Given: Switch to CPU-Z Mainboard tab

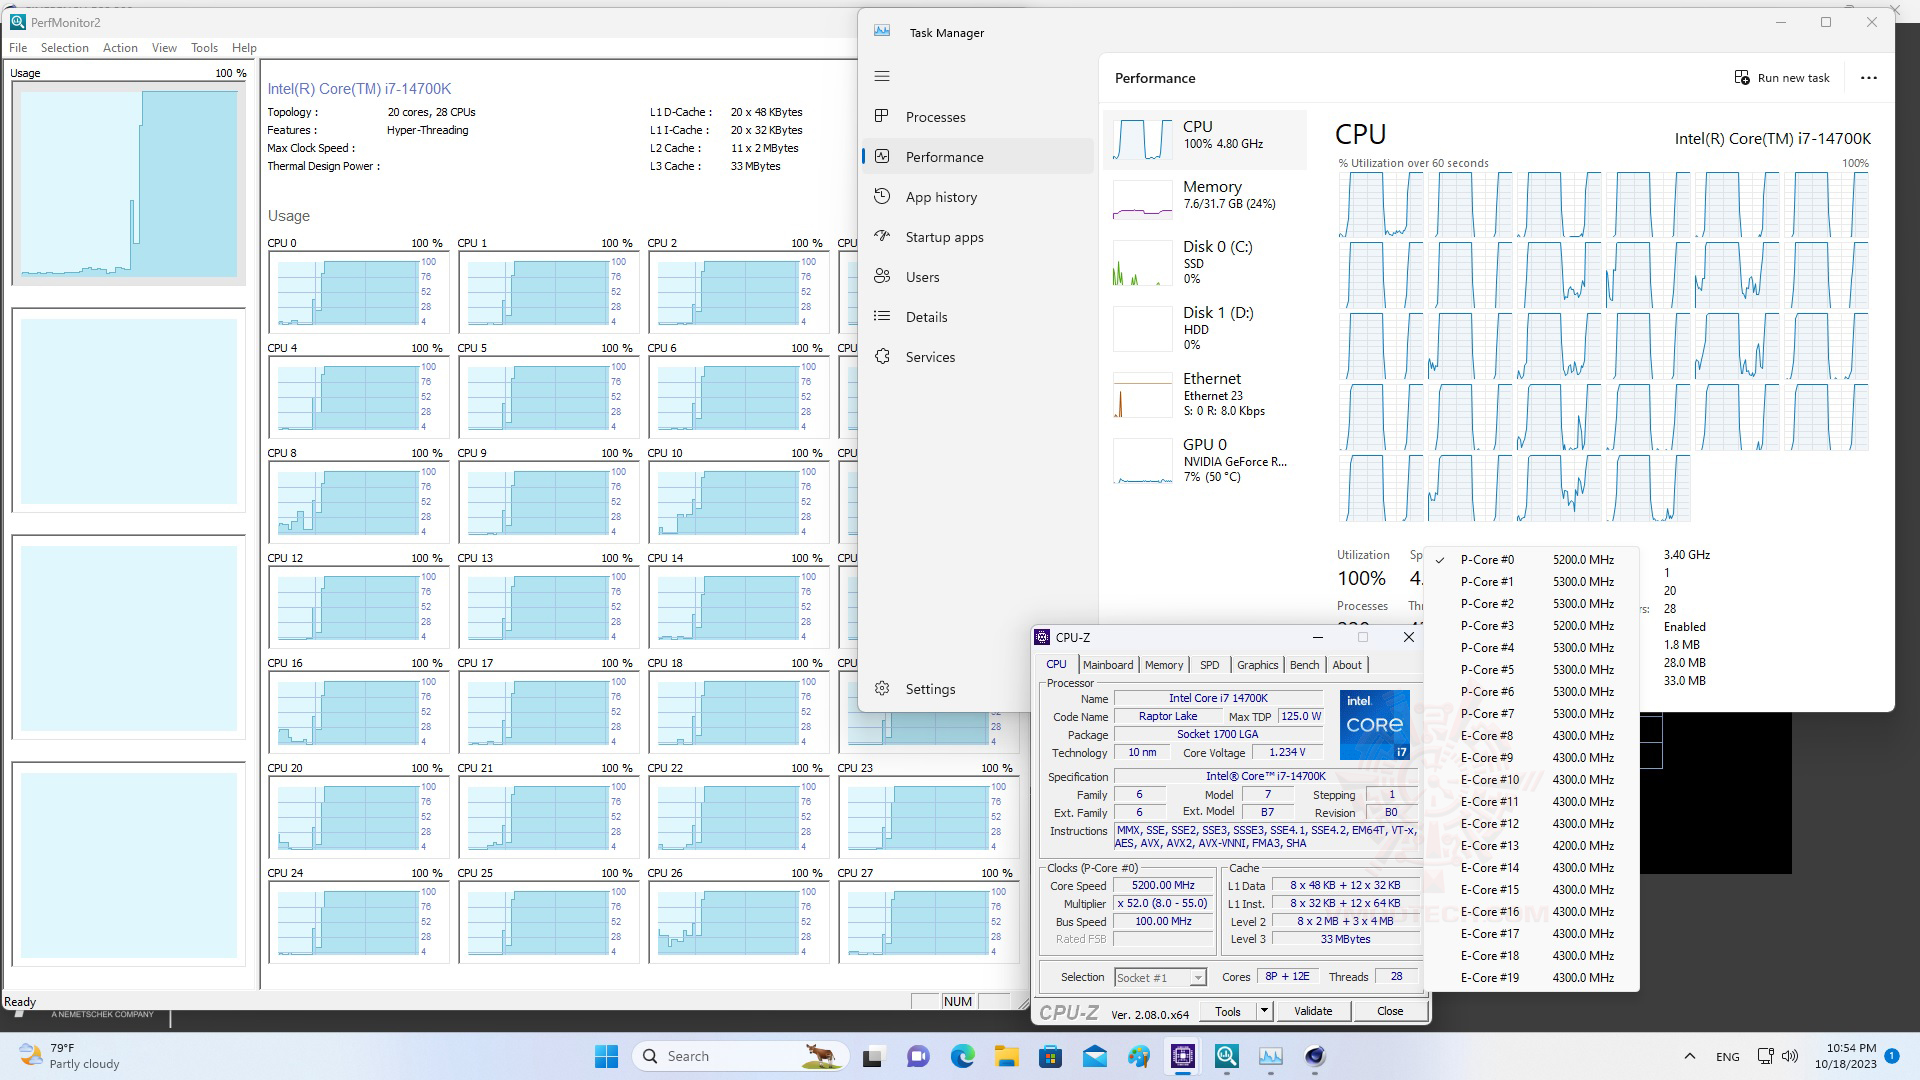Looking at the screenshot, I should 1107,665.
